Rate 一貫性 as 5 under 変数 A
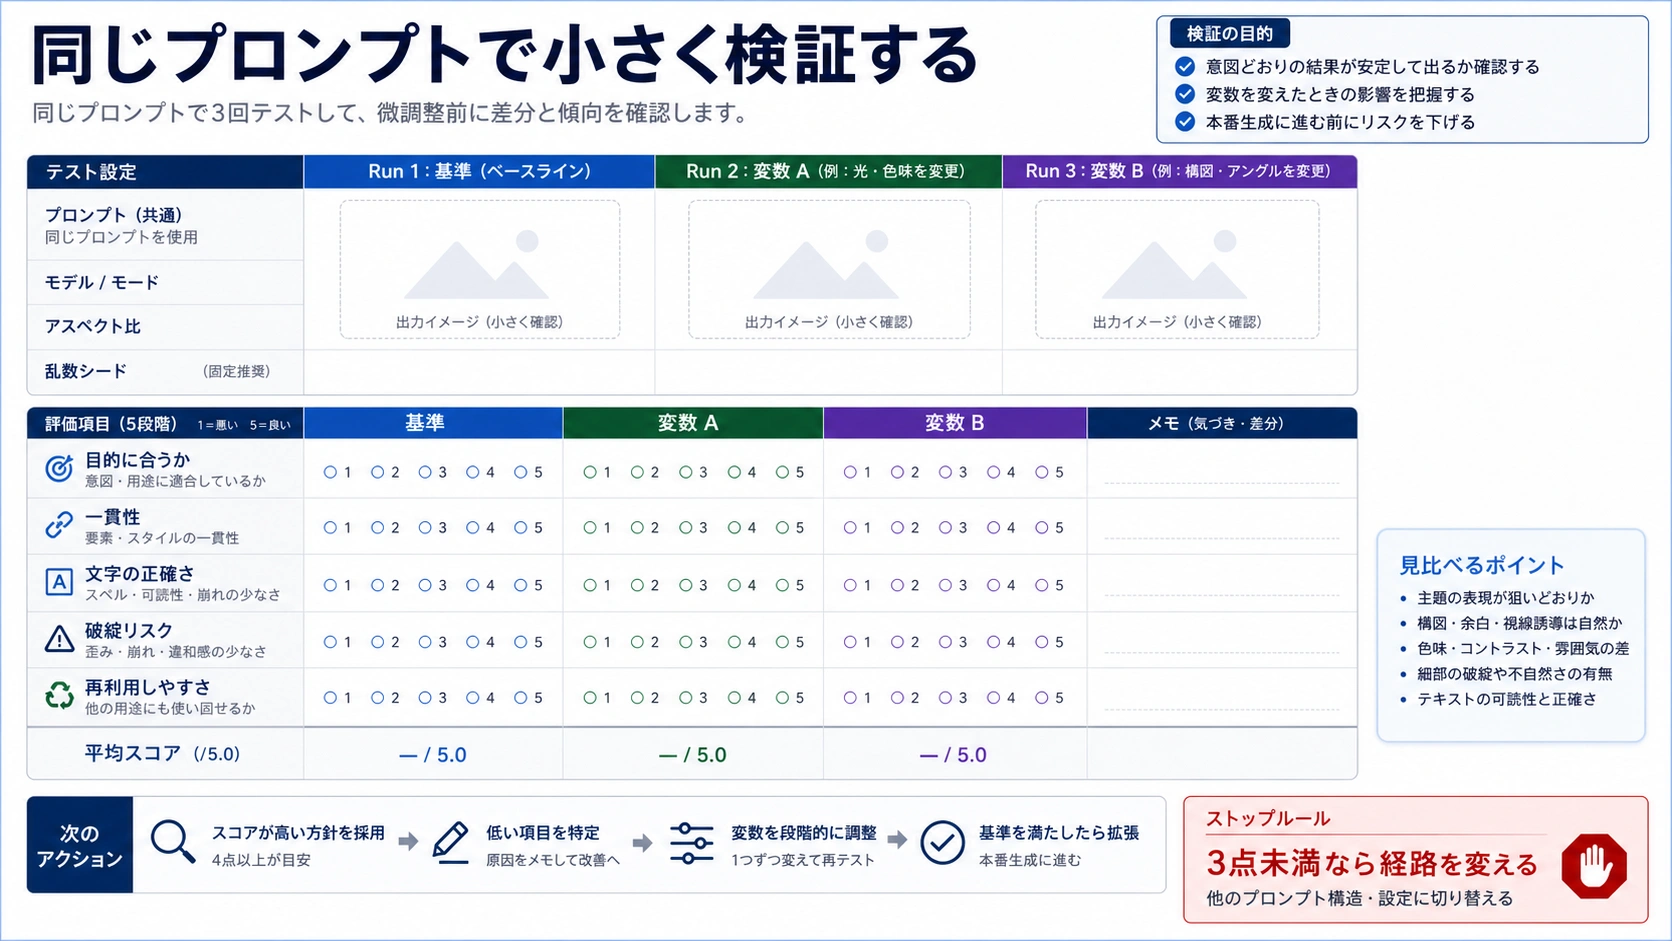This screenshot has height=941, width=1672. [x=782, y=527]
